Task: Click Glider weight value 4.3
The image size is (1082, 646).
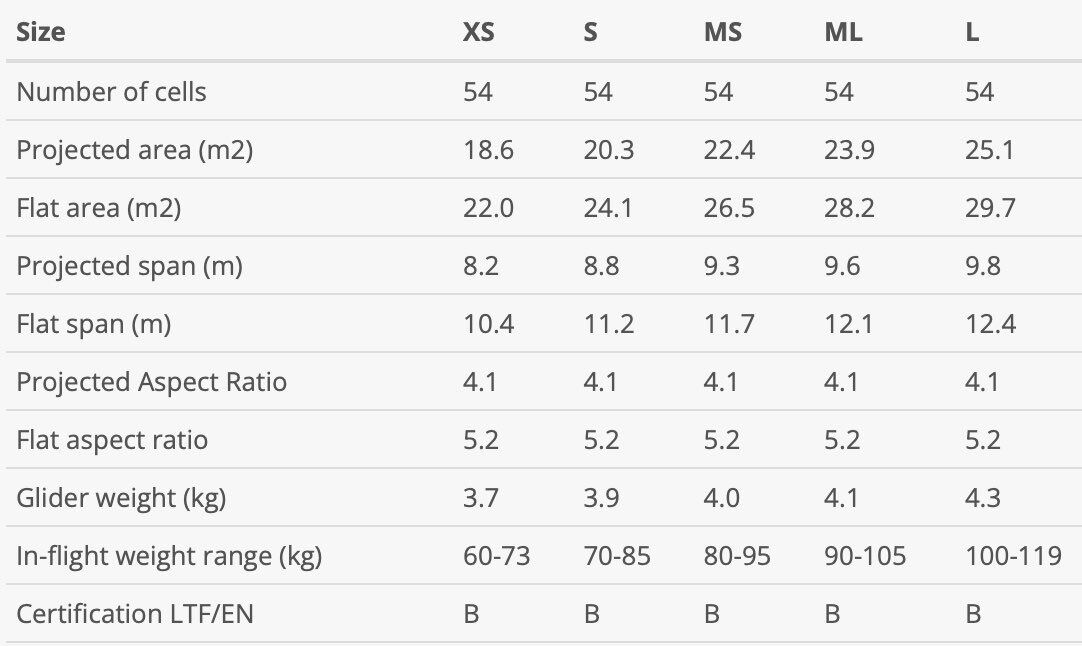Action: (983, 498)
